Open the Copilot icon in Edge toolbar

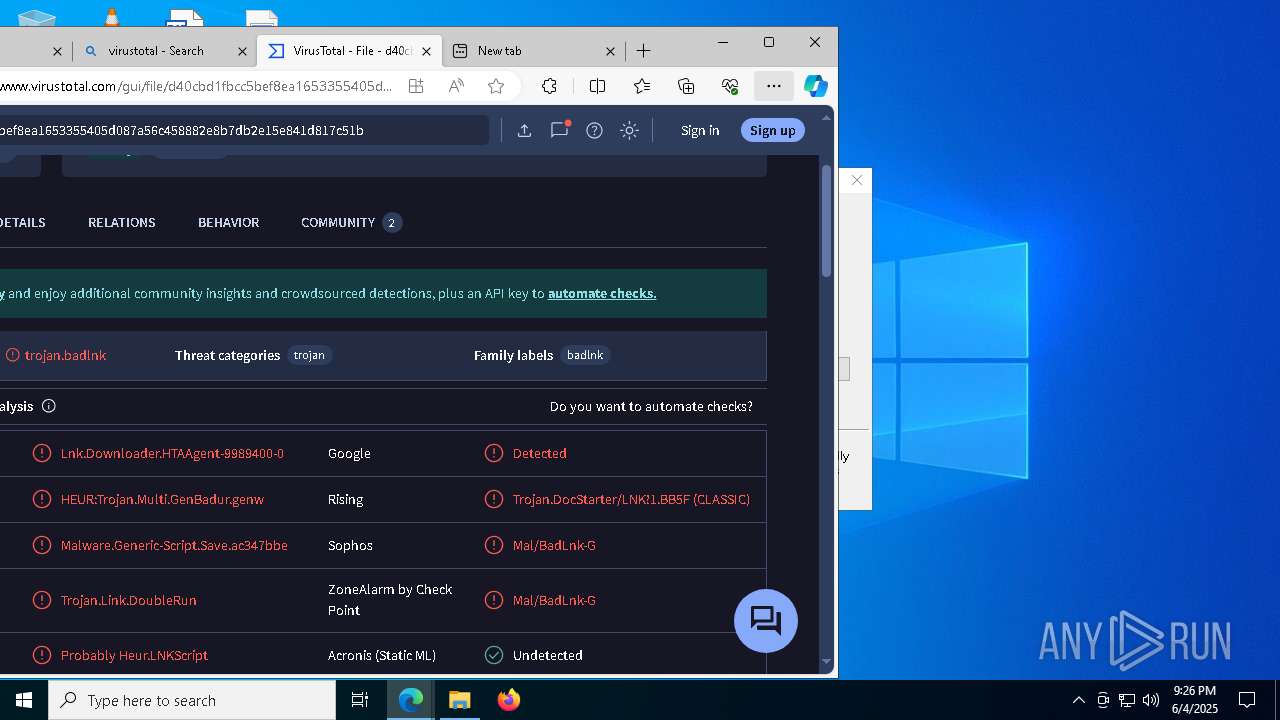[x=816, y=86]
